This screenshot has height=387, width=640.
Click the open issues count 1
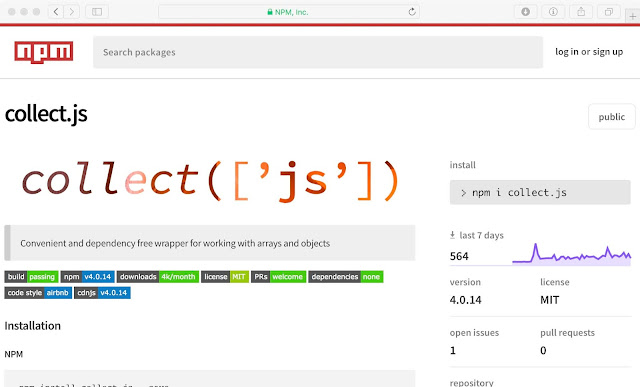tap(453, 350)
